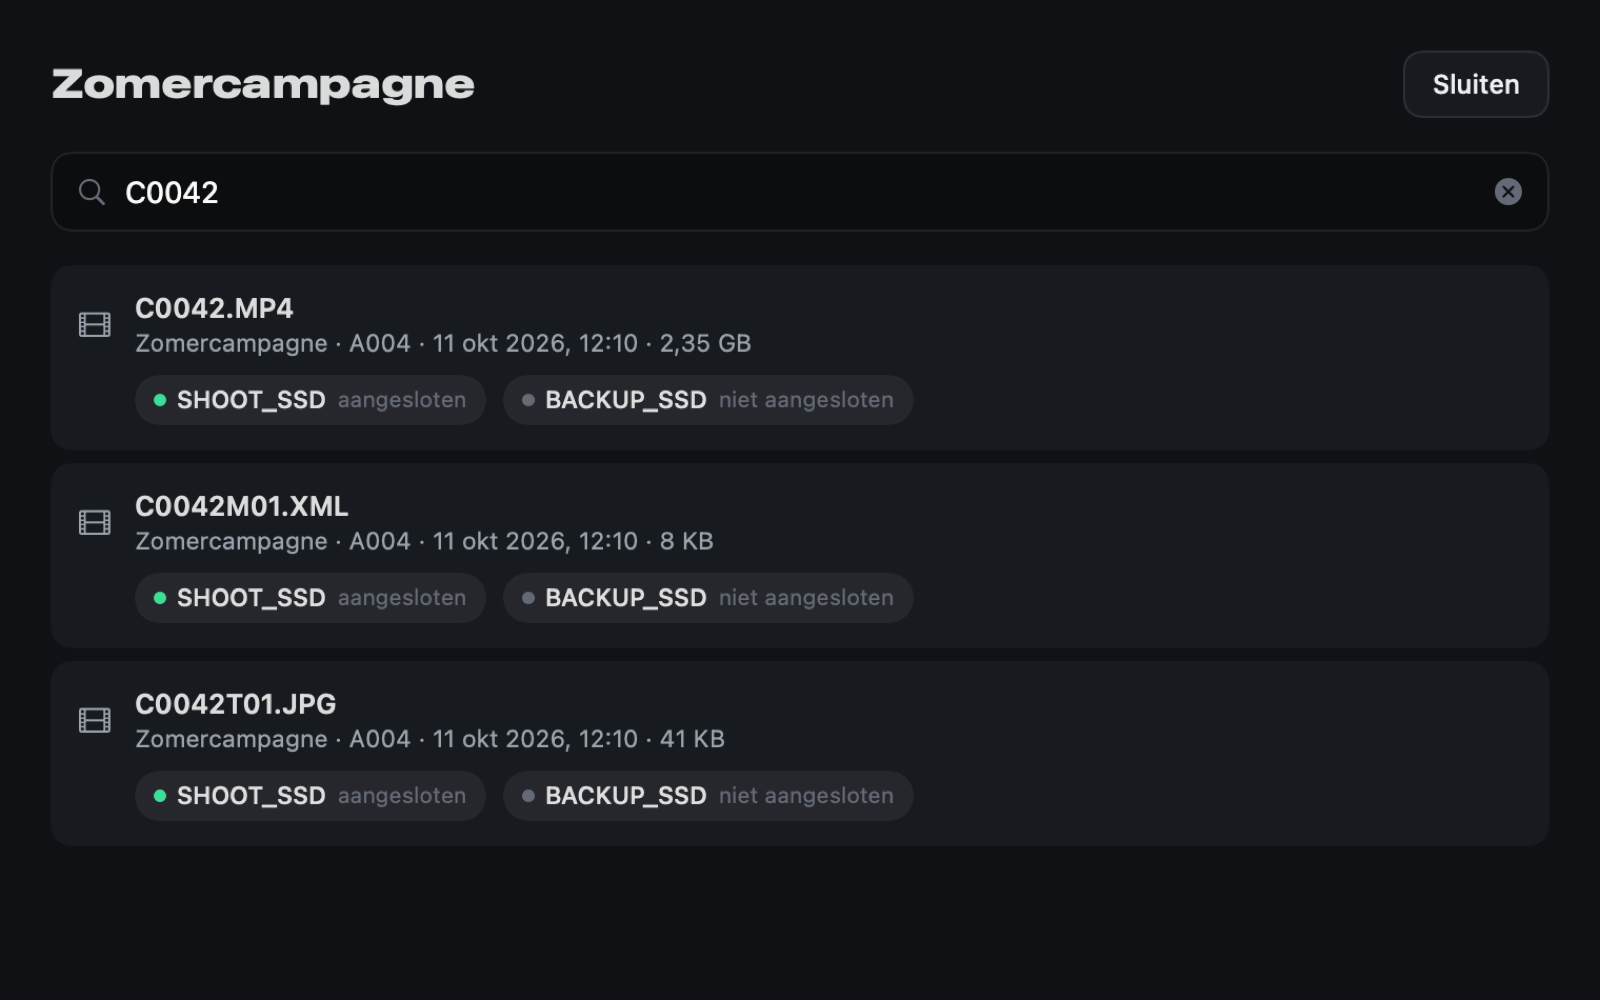This screenshot has height=1000, width=1600.
Task: Select SHOOT_SSD chip under C0042M01.XML
Action: (x=310, y=598)
